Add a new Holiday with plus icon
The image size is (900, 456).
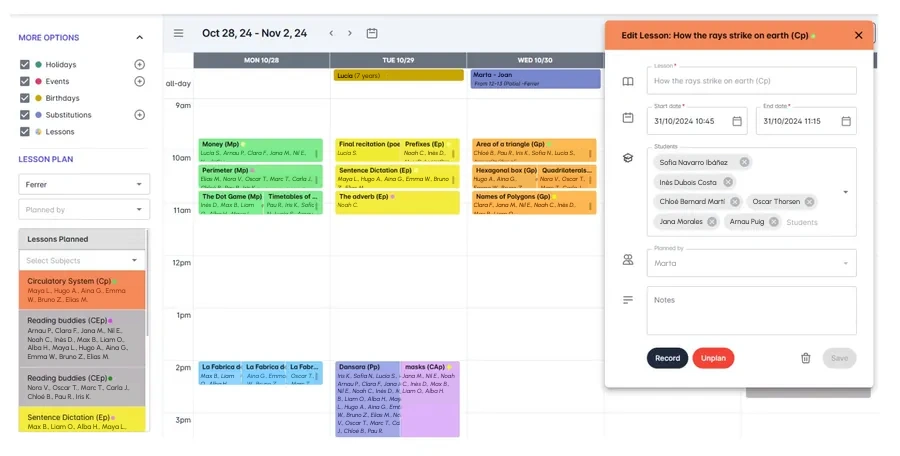click(139, 64)
